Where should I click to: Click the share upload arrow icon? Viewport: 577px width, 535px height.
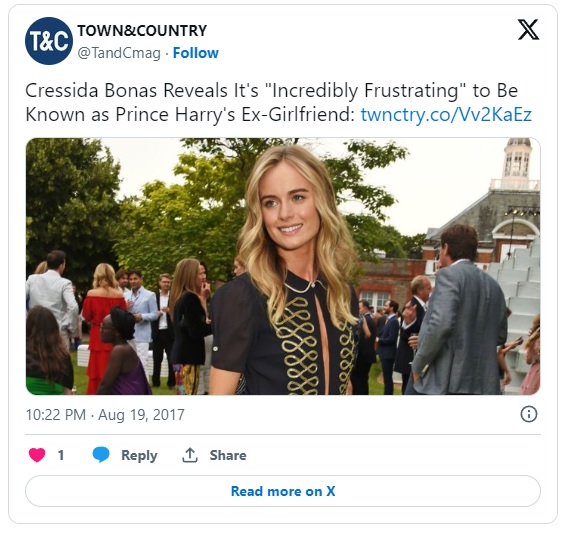click(190, 455)
